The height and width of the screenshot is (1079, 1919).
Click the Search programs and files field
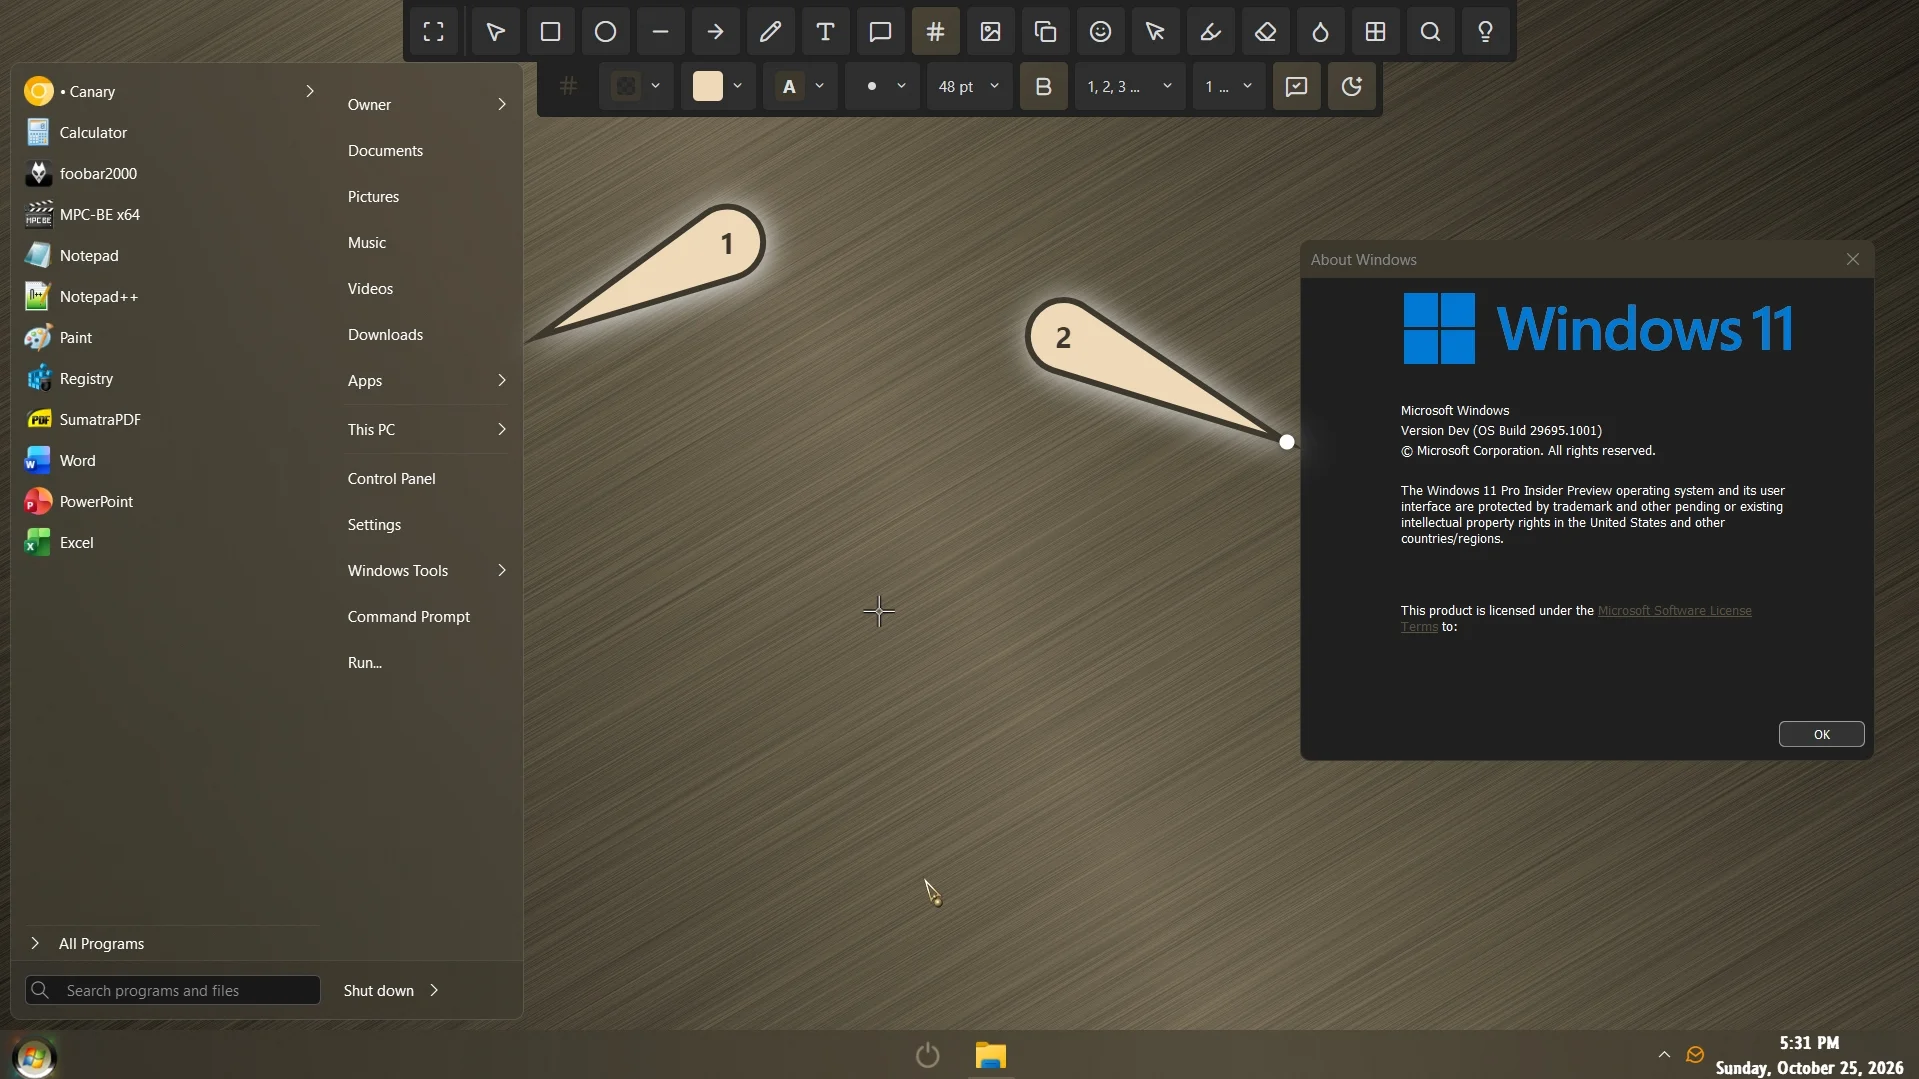(173, 990)
